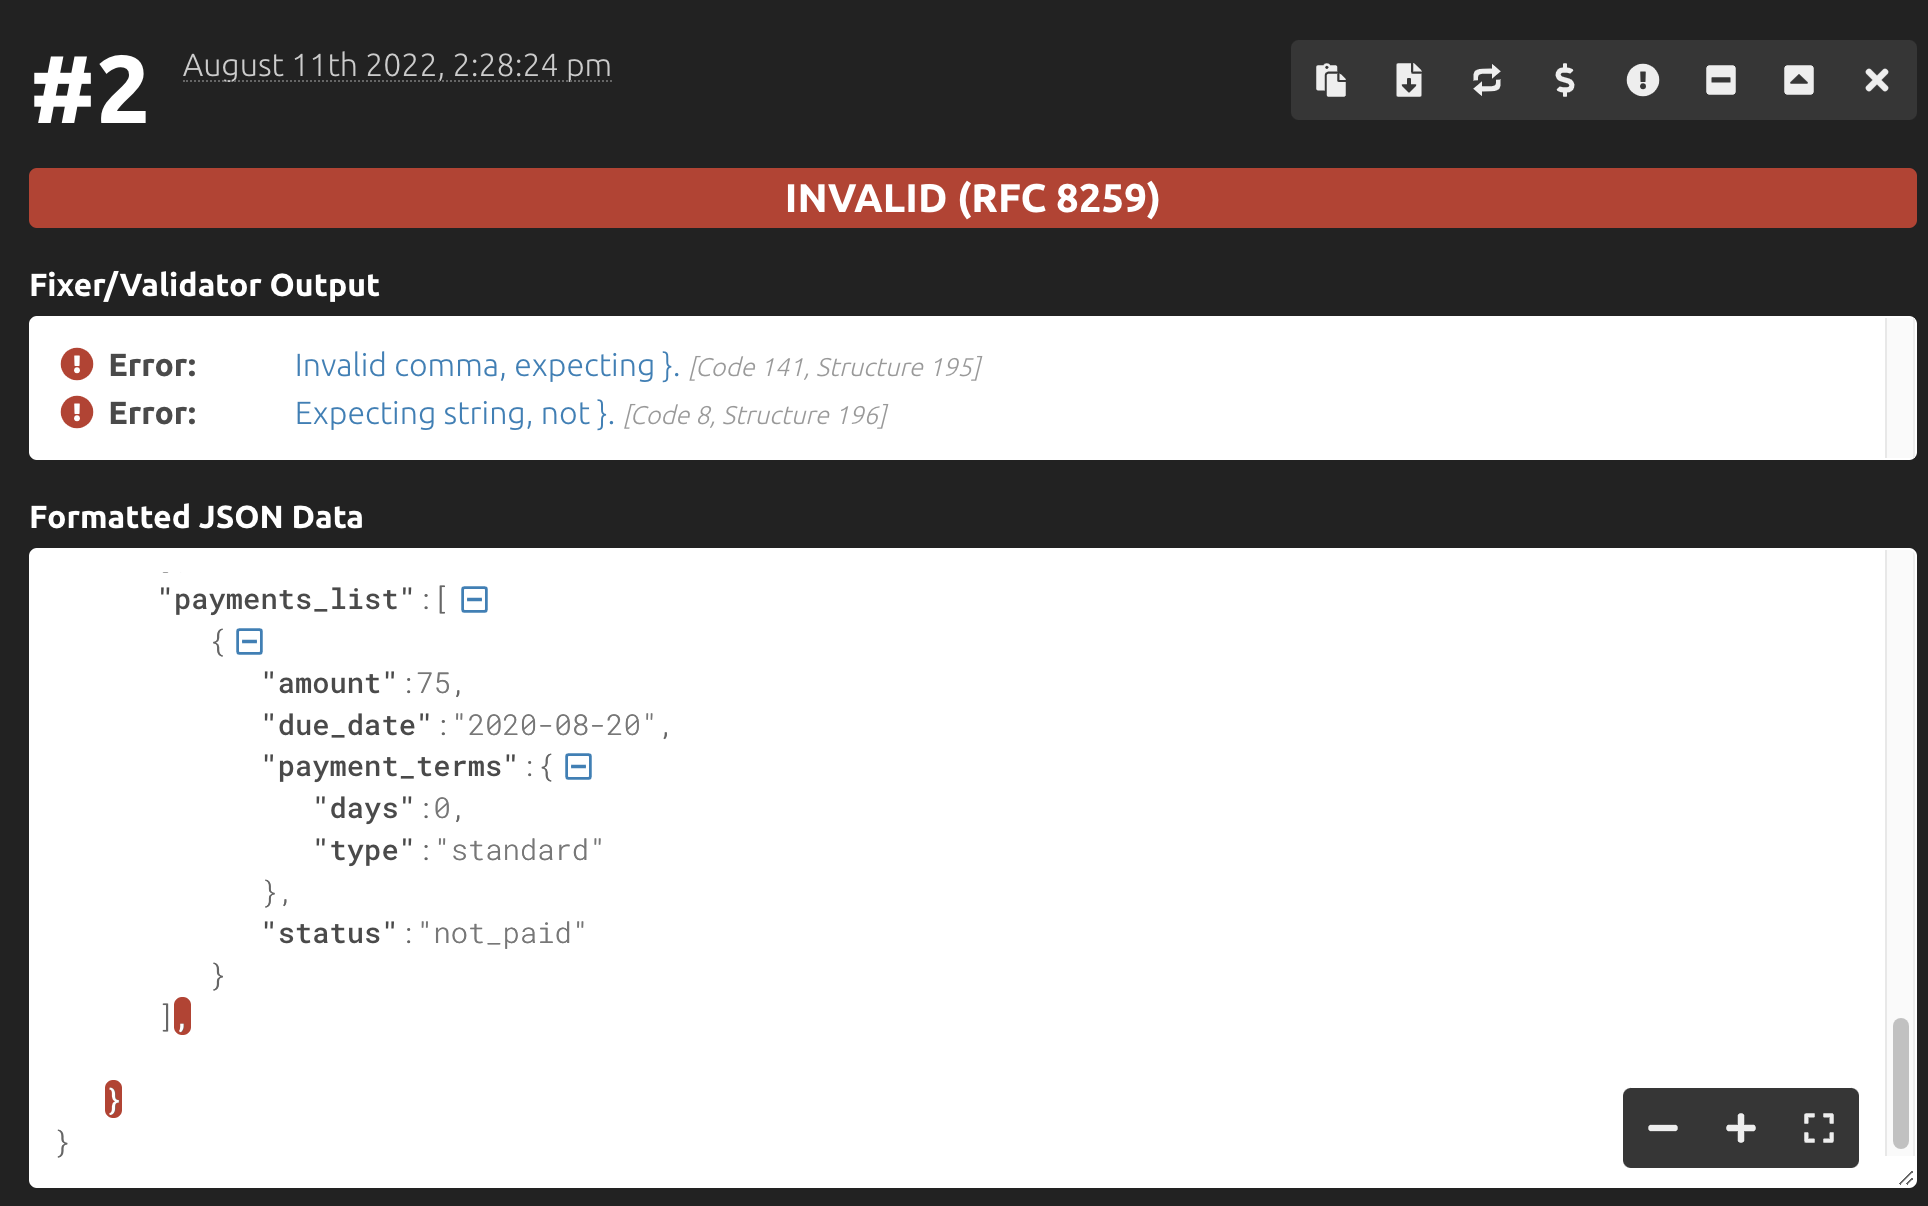Click the download file icon
The height and width of the screenshot is (1206, 1928).
[x=1409, y=80]
